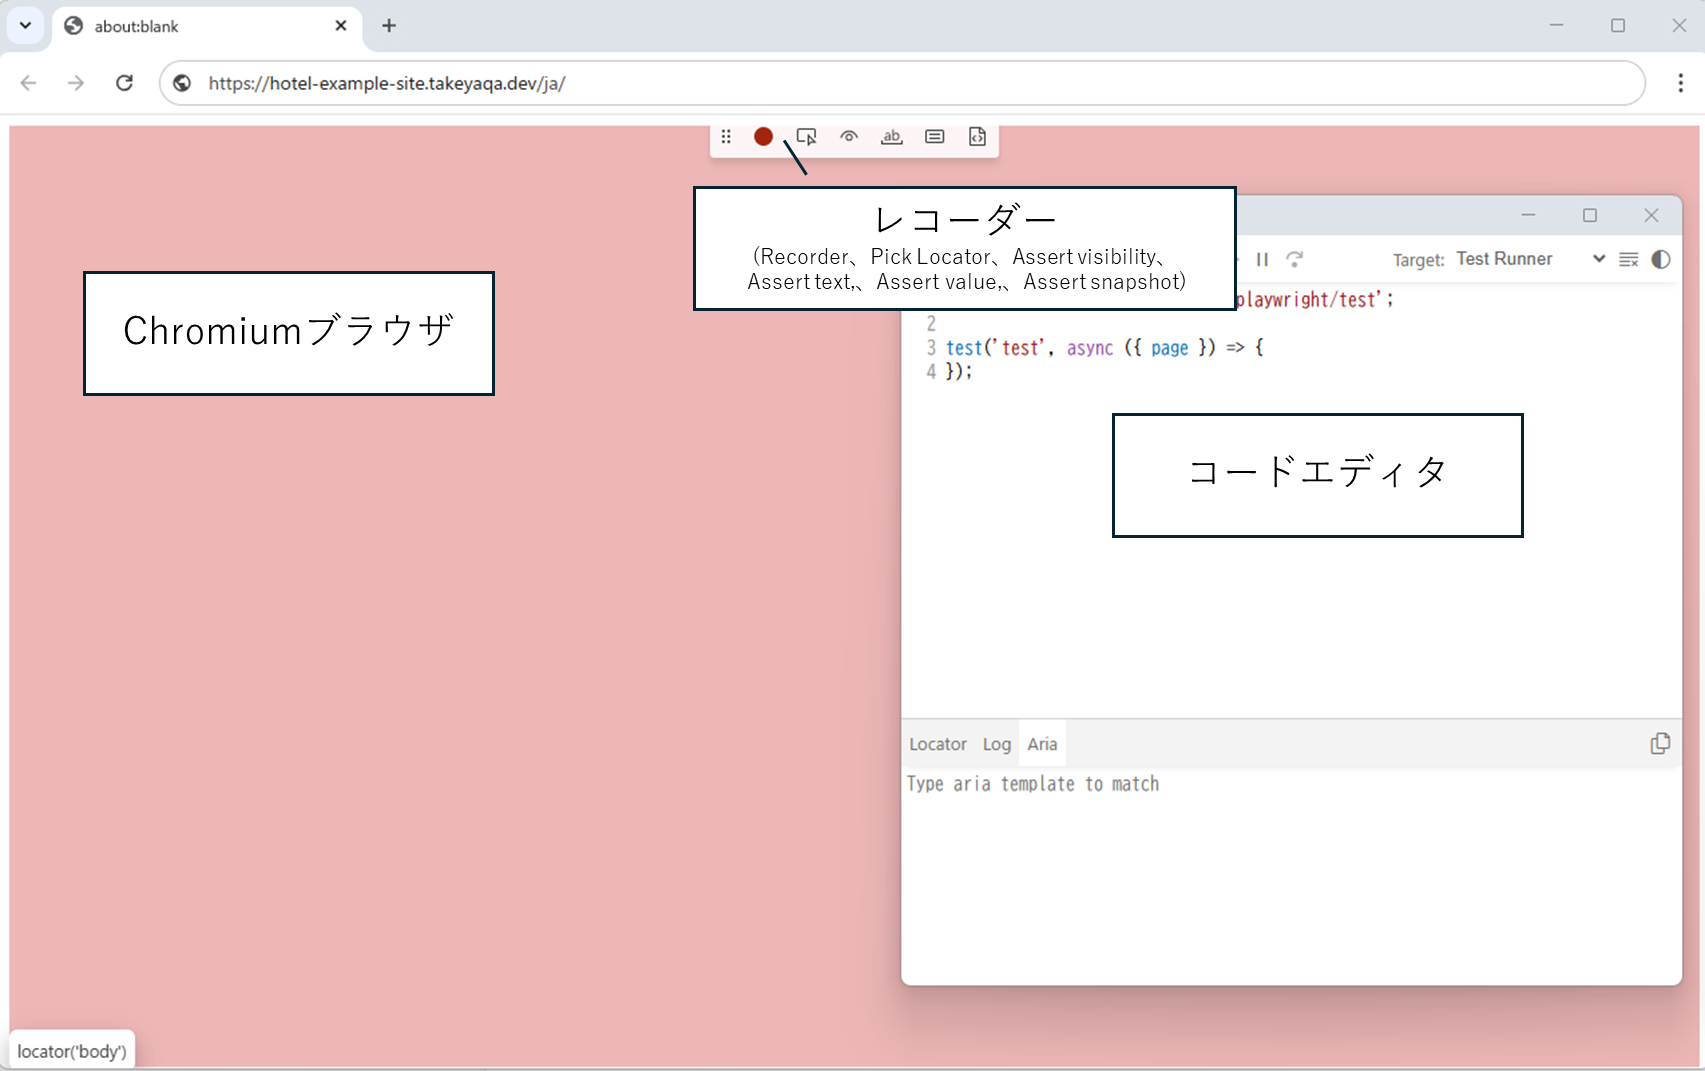
Task: Toggle the Inspector color theme
Action: 1661,259
